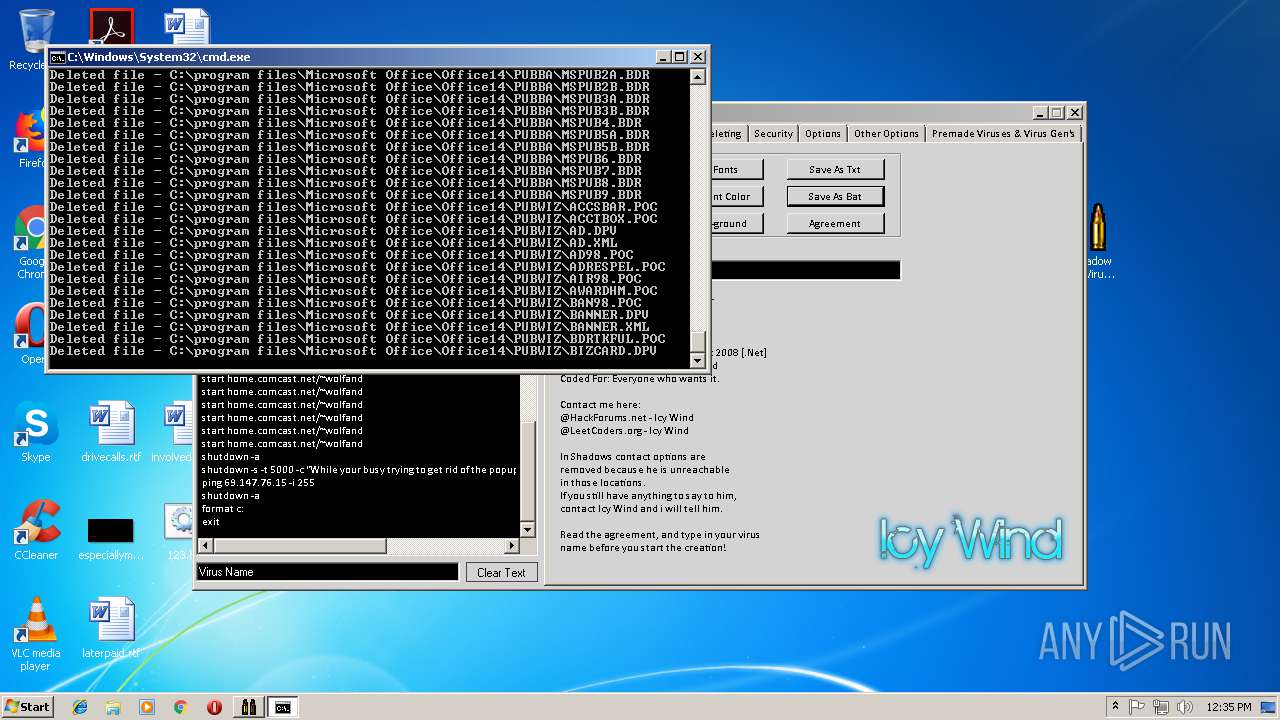This screenshot has width=1280, height=720.
Task: Click '@HackForums.net - Icy Wind' contact text
Action: point(627,418)
